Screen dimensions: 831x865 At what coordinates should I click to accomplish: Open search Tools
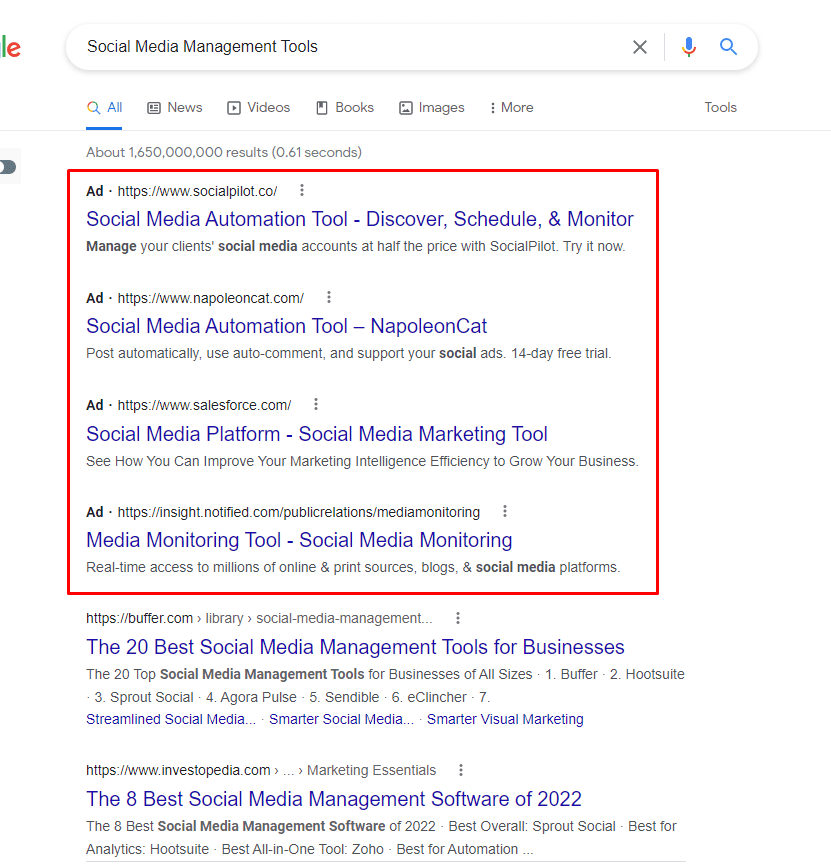720,107
